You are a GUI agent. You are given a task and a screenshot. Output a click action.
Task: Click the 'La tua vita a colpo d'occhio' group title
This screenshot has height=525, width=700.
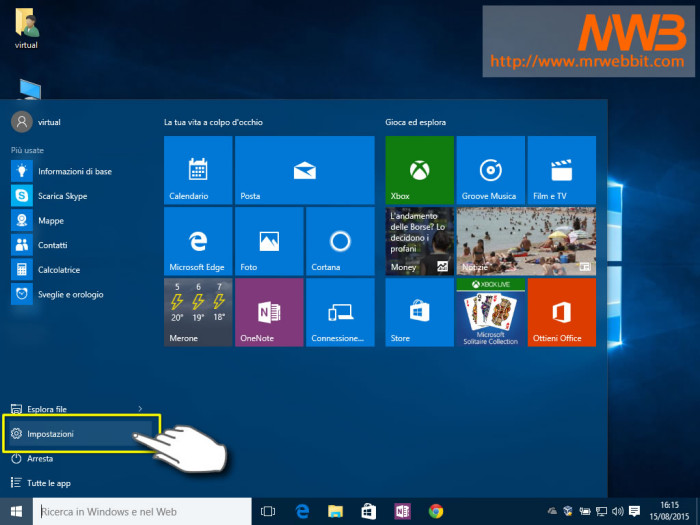point(213,122)
